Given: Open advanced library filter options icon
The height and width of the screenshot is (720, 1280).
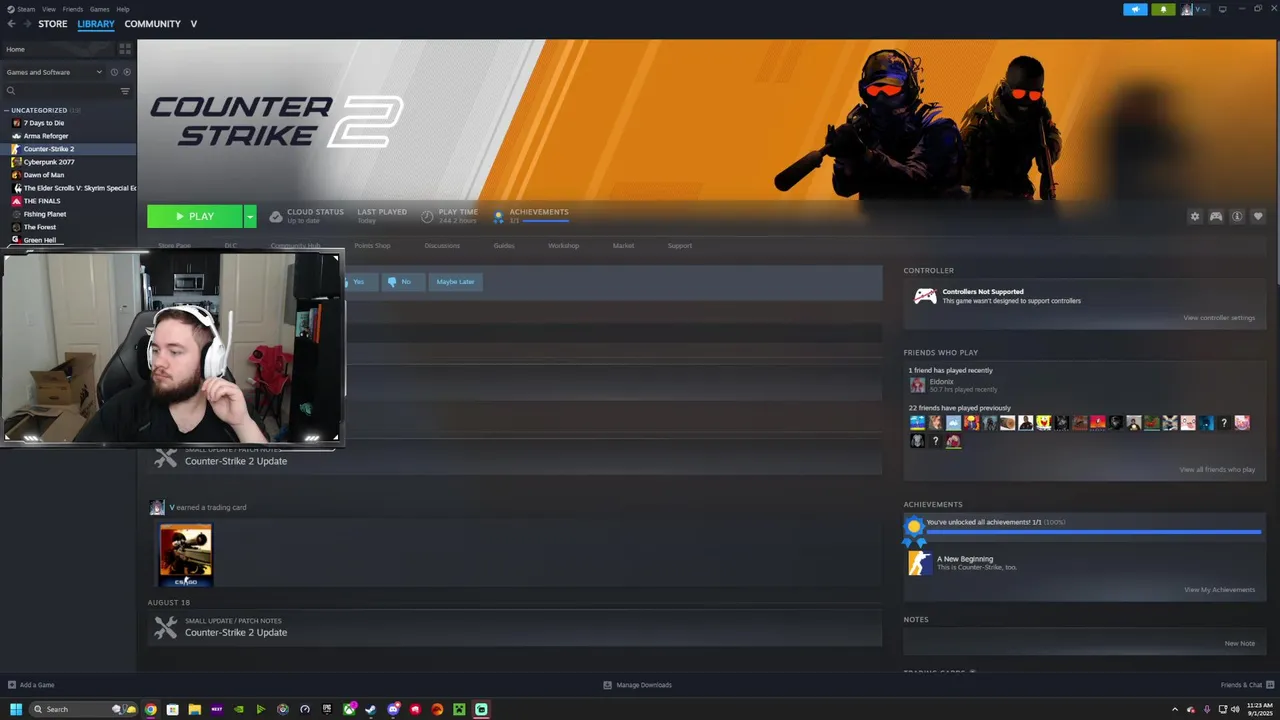Looking at the screenshot, I should point(125,91).
